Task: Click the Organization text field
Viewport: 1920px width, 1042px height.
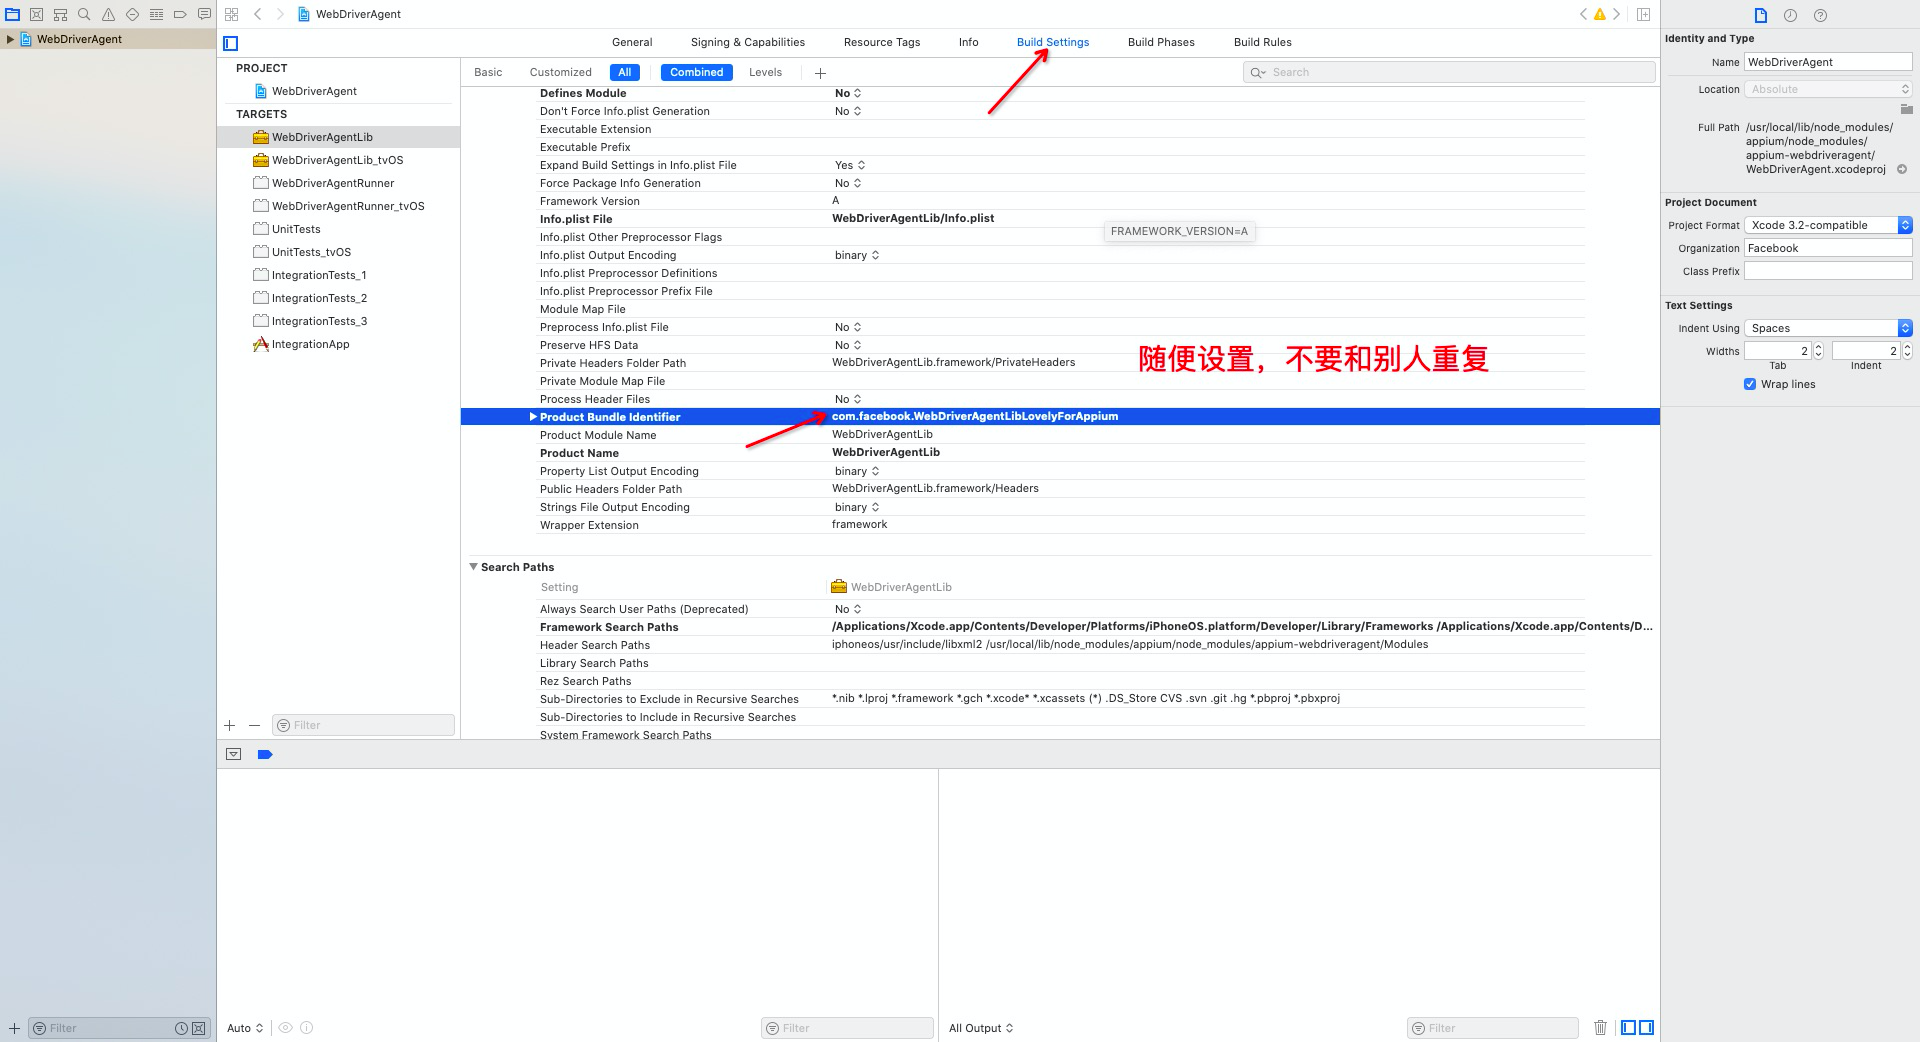Action: click(1828, 248)
